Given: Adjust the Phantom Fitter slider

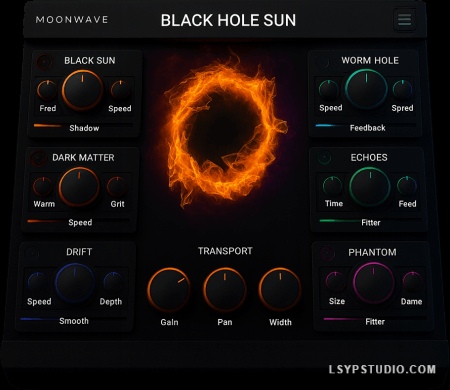Looking at the screenshot, I should point(375,319).
